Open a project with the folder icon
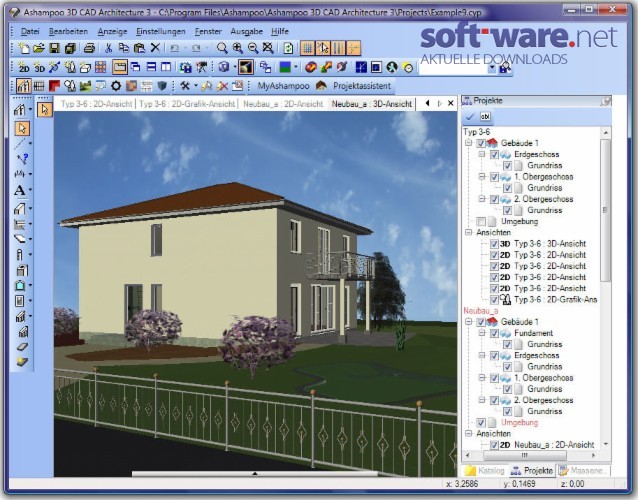 [39, 49]
